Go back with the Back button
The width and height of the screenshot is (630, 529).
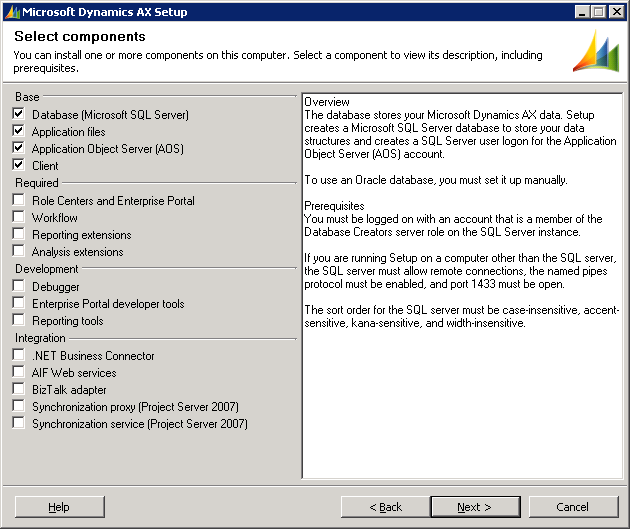tap(385, 507)
